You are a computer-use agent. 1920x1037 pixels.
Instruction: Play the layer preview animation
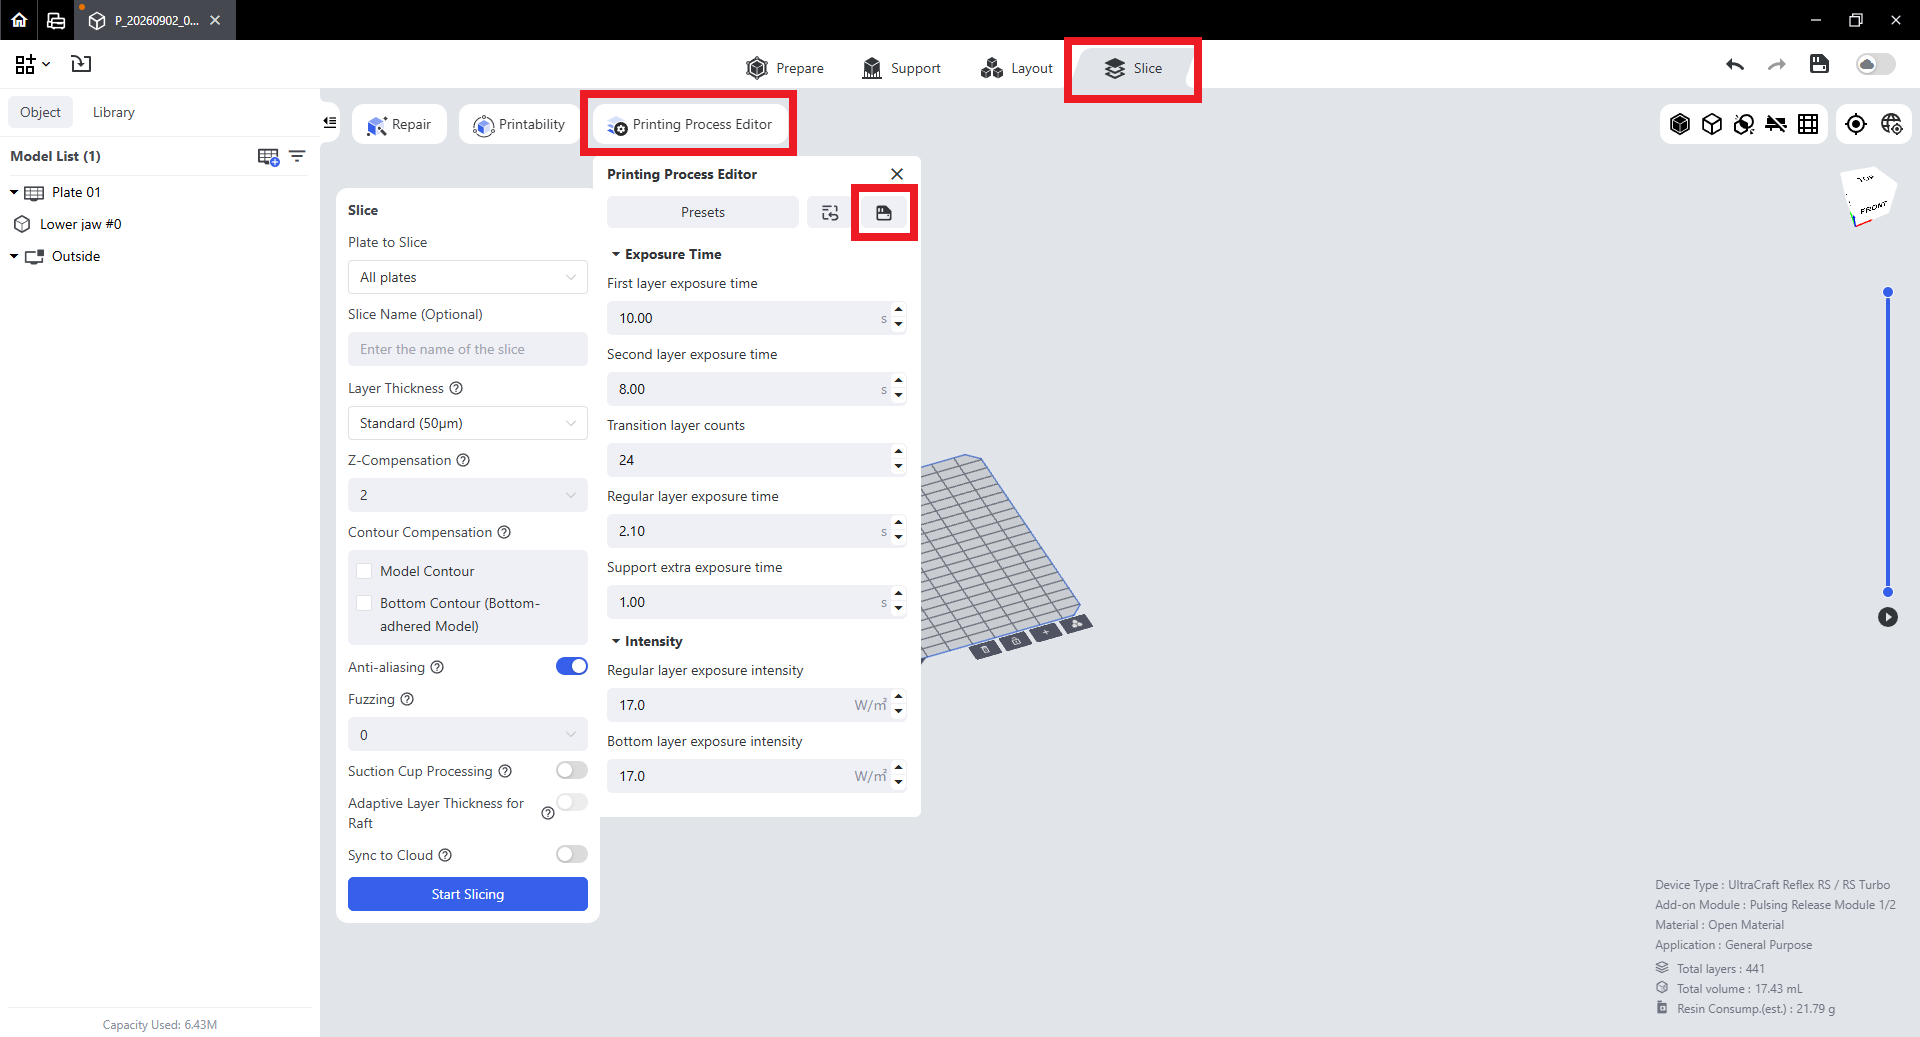pyautogui.click(x=1888, y=617)
